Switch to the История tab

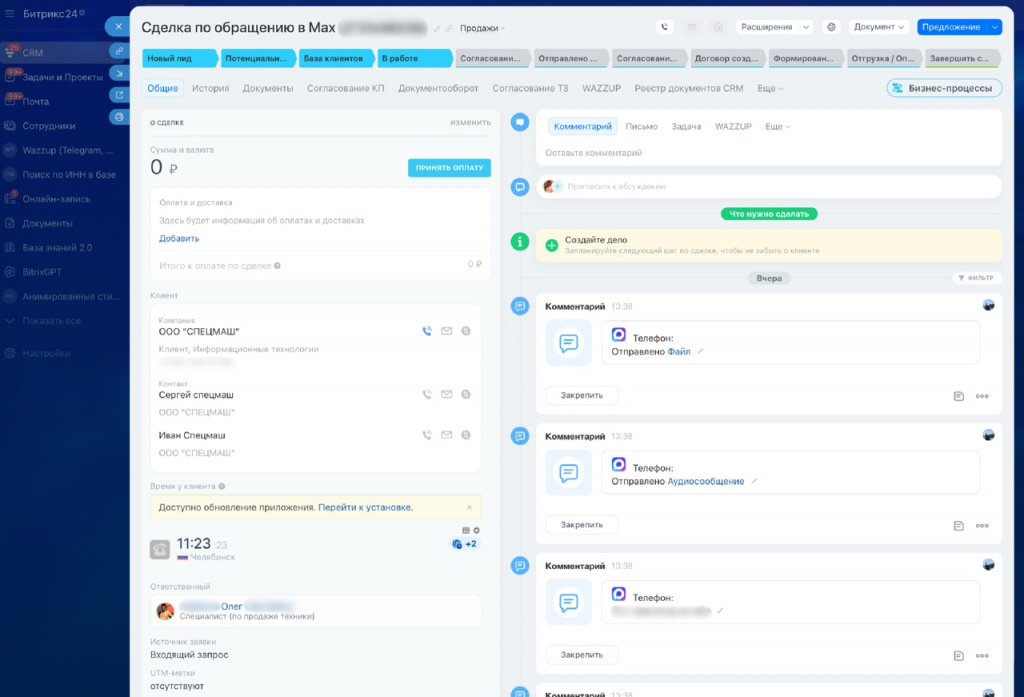point(210,88)
